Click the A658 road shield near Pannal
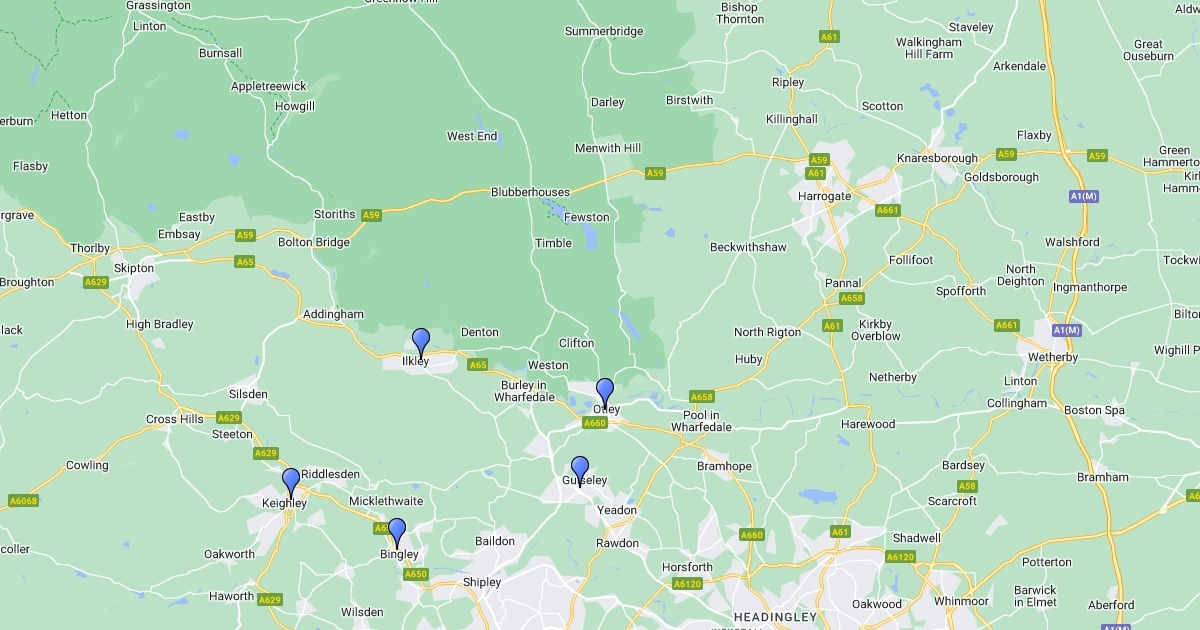Viewport: 1200px width, 630px height. [852, 298]
